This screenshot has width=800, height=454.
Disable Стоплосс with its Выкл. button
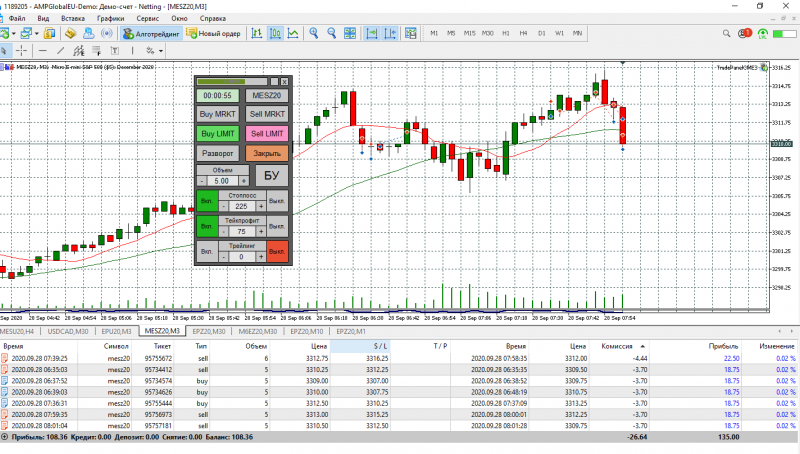pyautogui.click(x=277, y=201)
